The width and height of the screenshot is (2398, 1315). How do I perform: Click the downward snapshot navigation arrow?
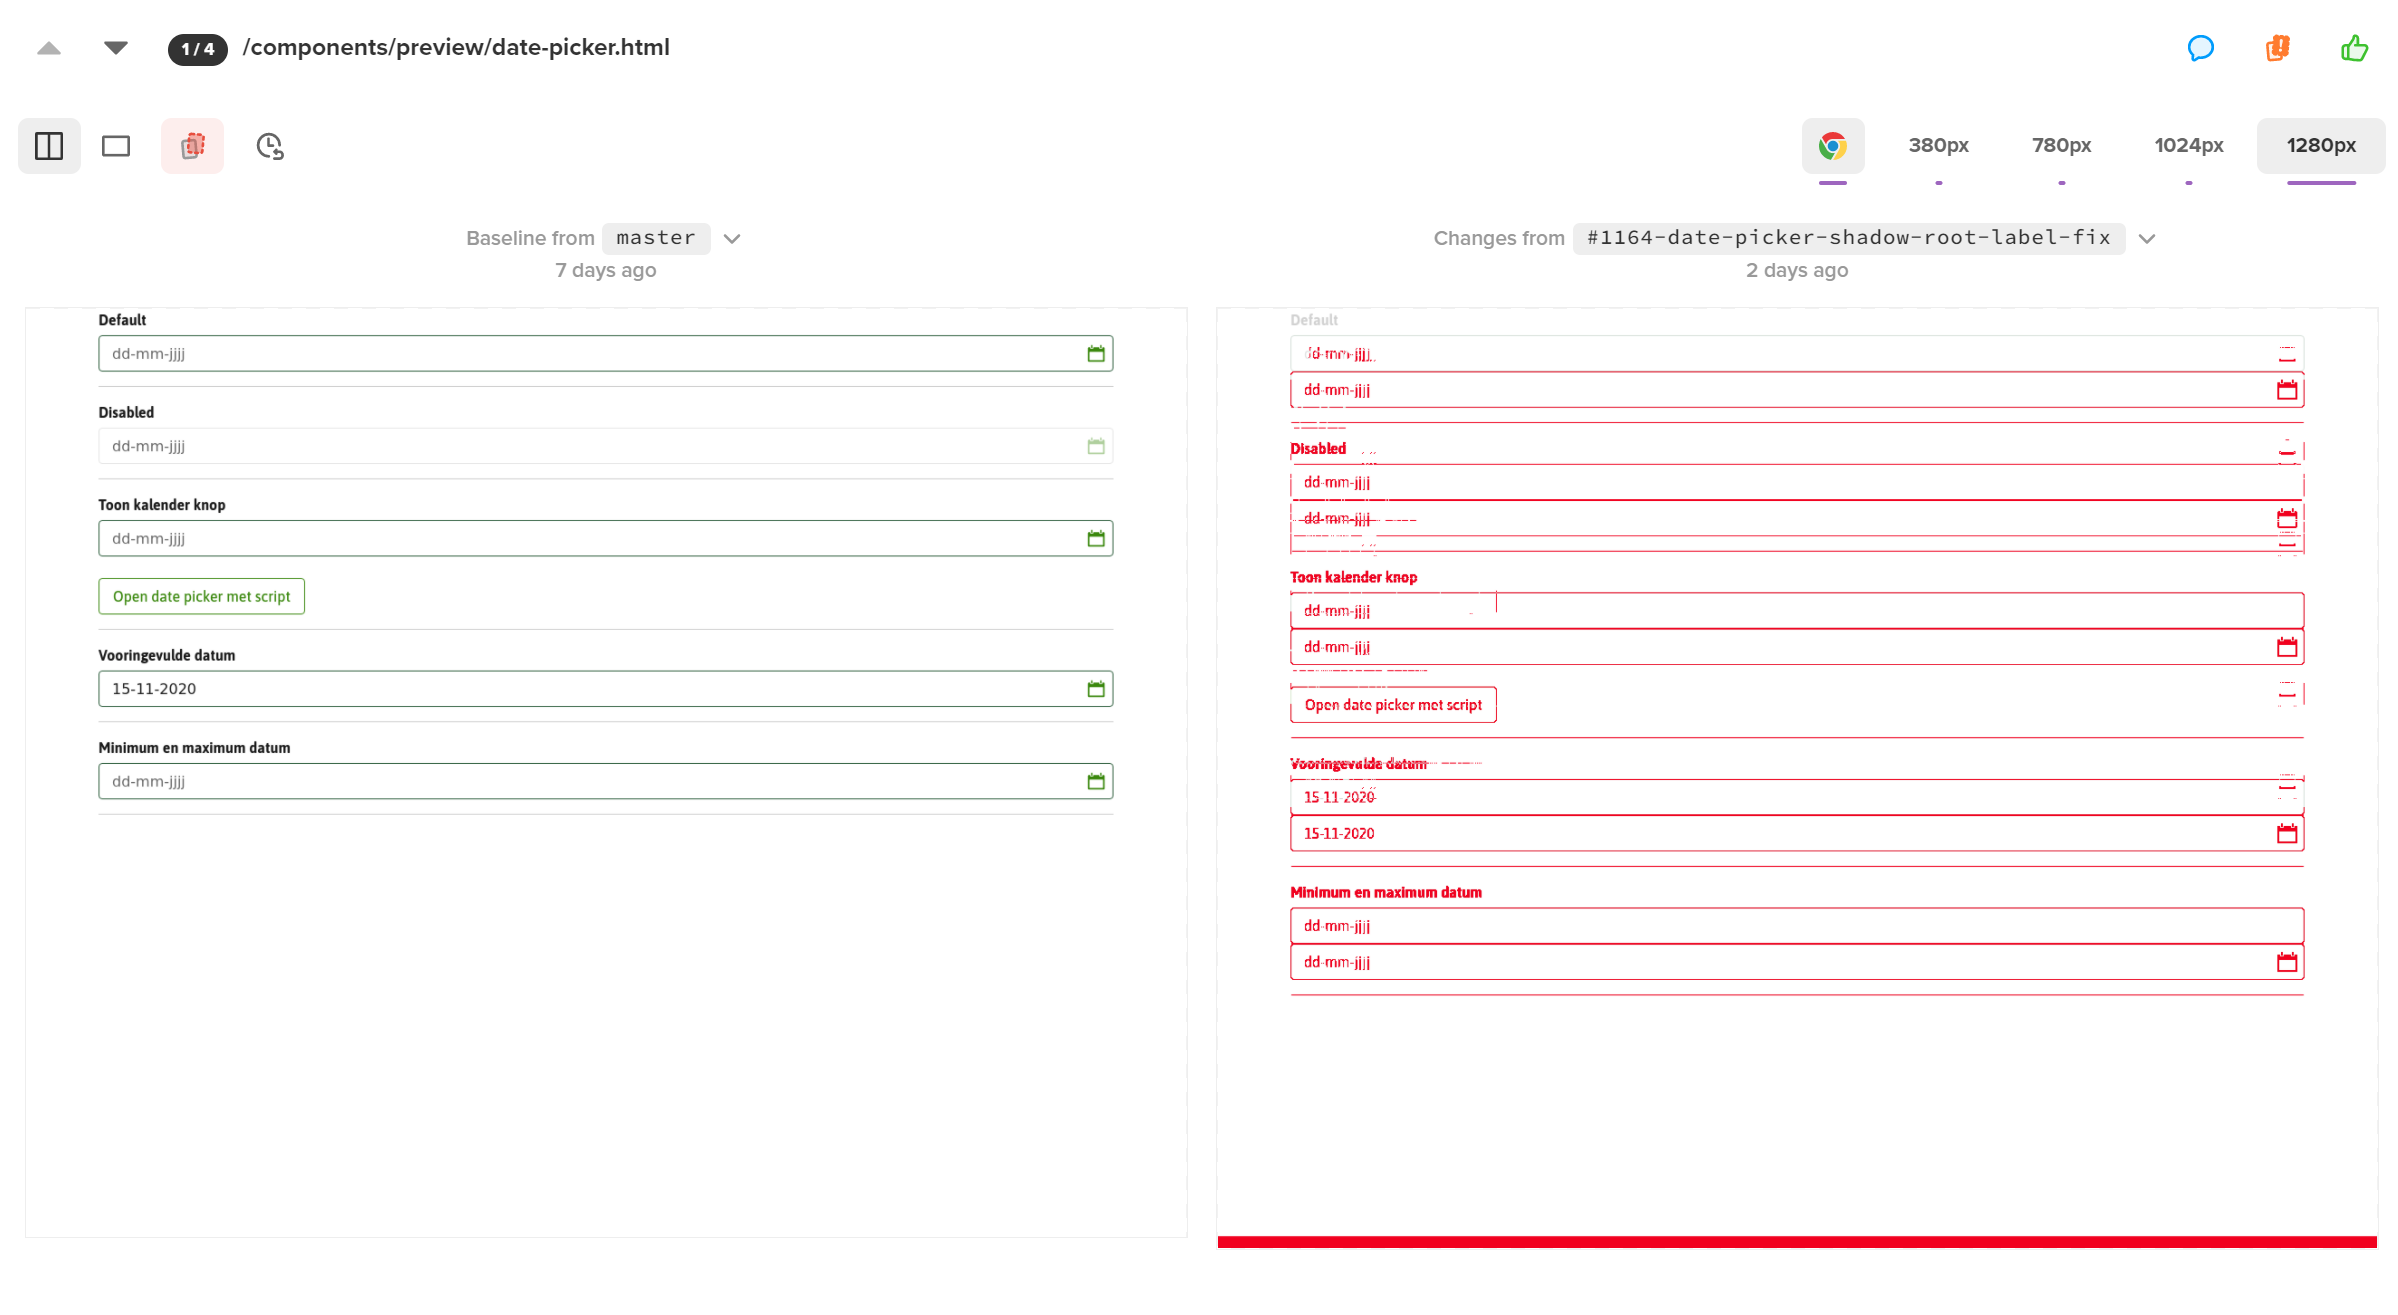(x=115, y=47)
